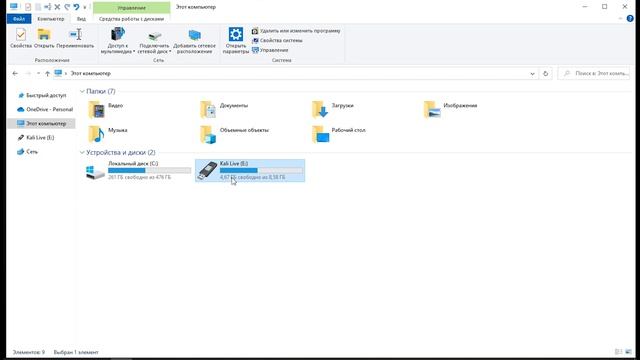The width and height of the screenshot is (640, 360).
Task: Go up one level with the up arrow
Action: 47,73
